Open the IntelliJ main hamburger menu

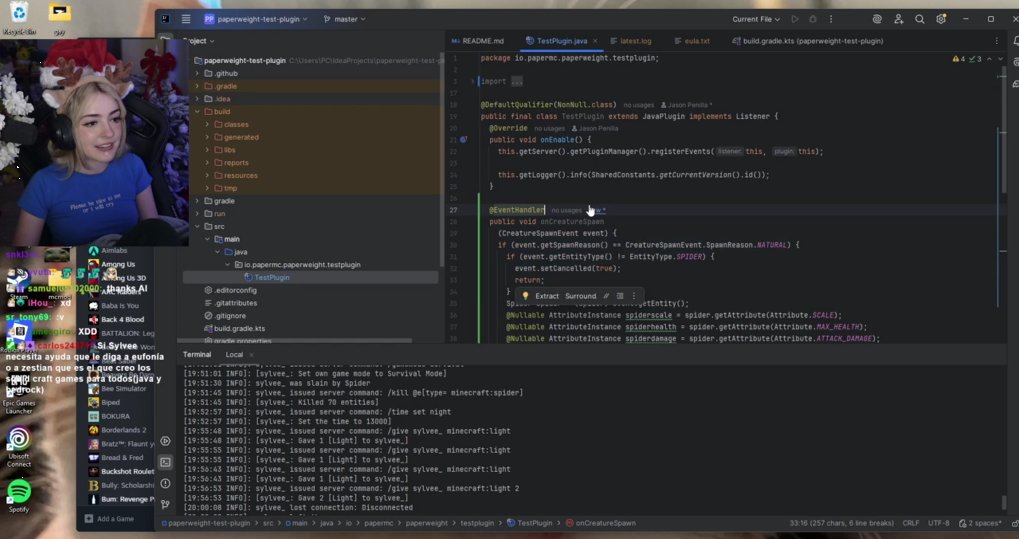point(186,19)
